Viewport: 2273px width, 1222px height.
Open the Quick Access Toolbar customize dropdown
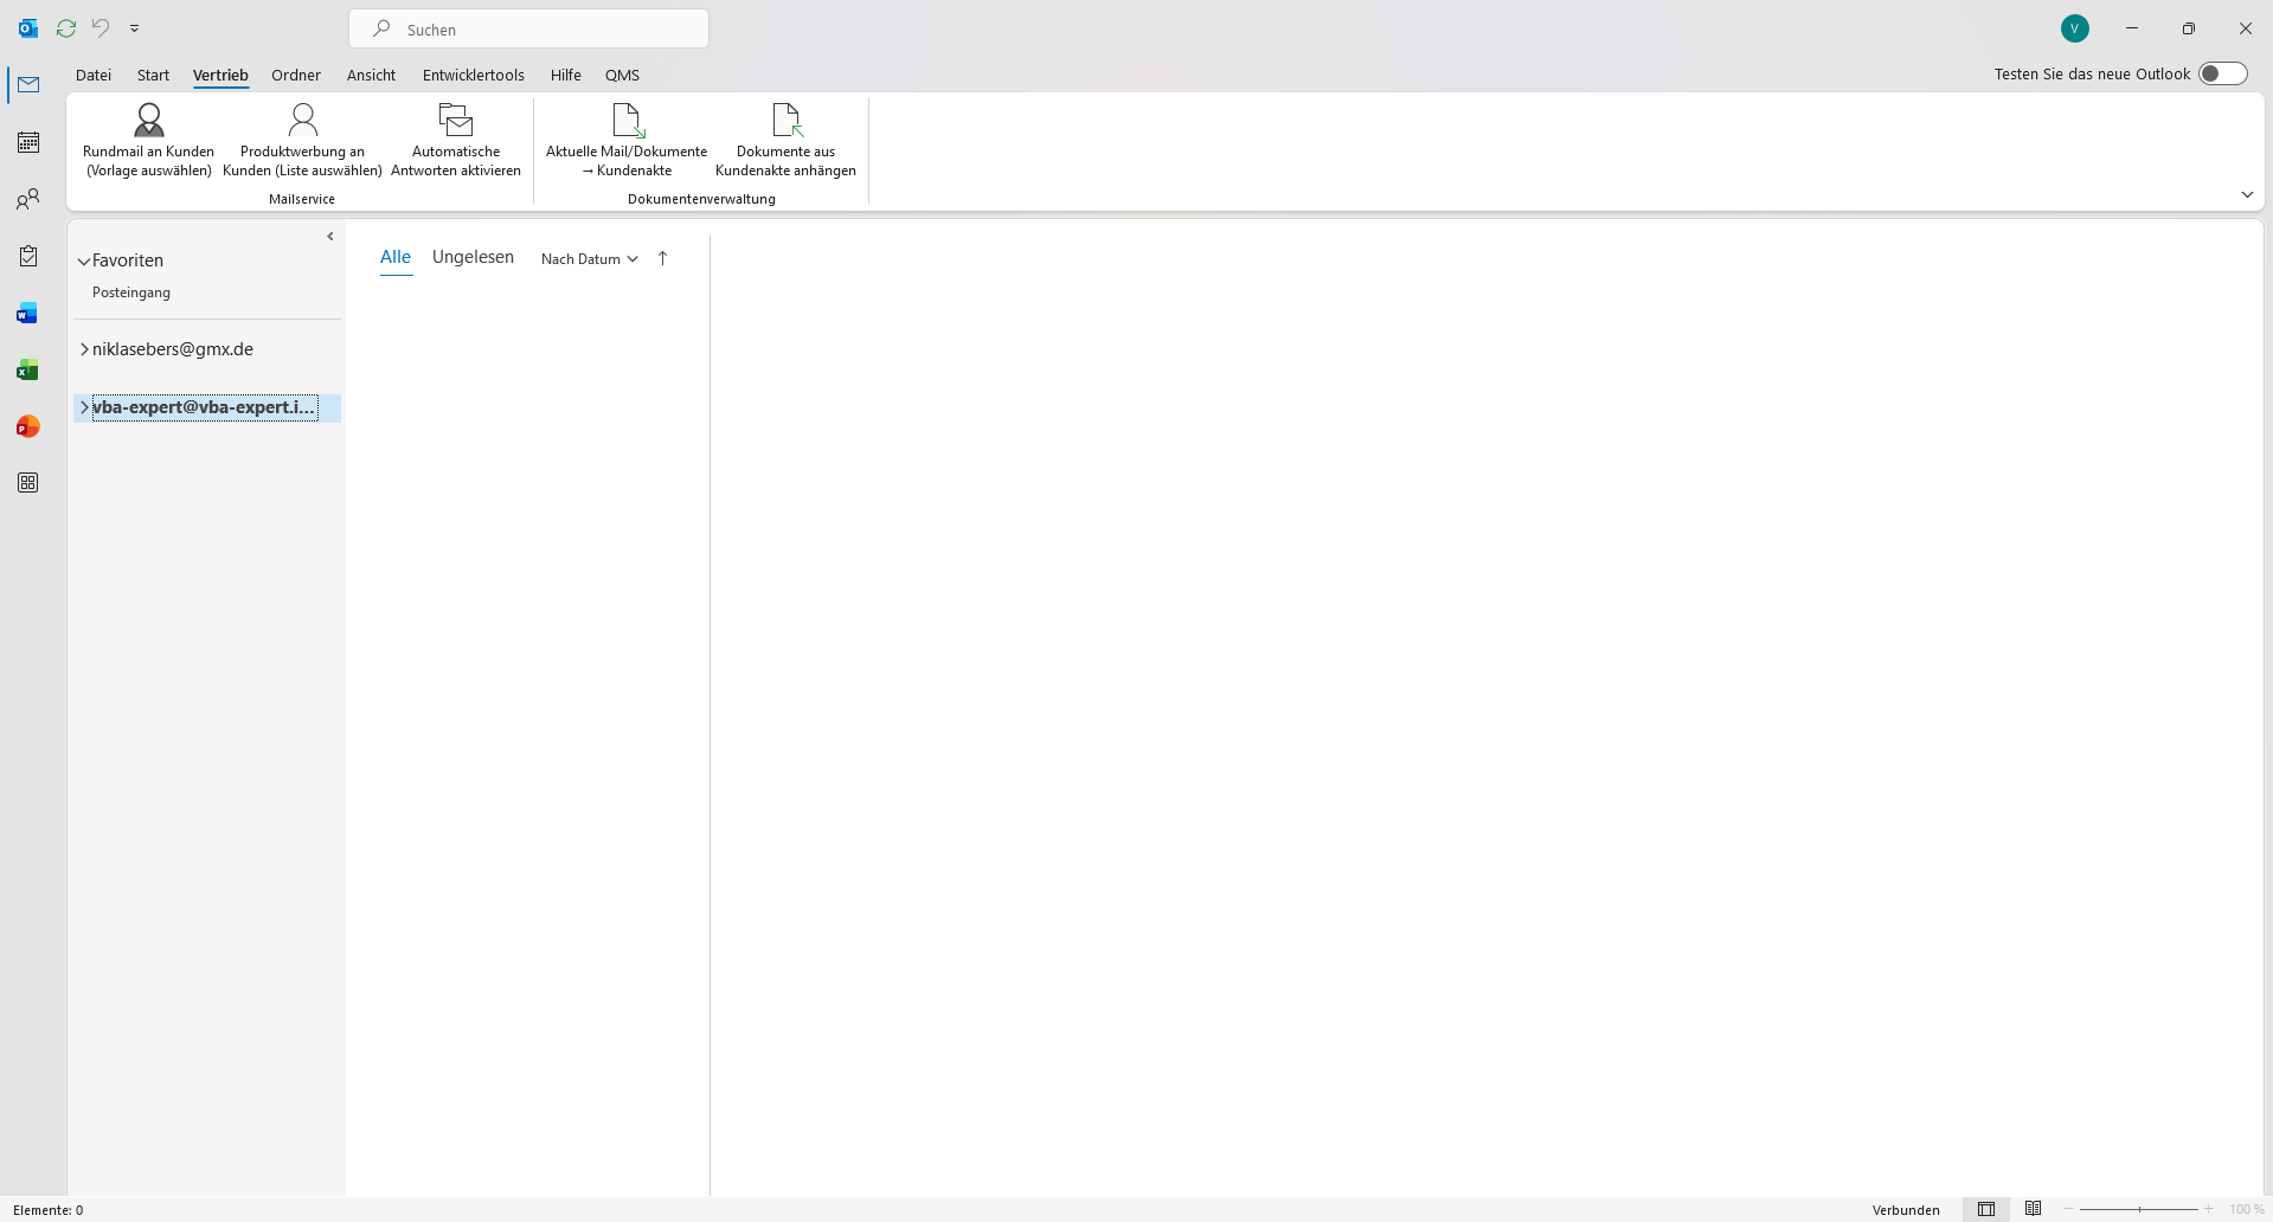pyautogui.click(x=134, y=28)
